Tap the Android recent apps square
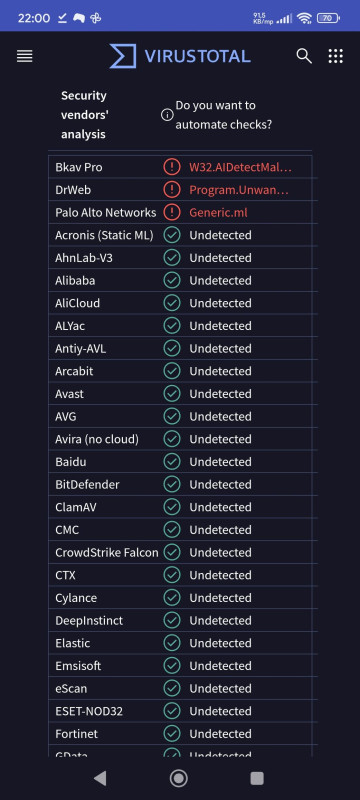Screen dimensions: 360x800 (x=257, y=778)
